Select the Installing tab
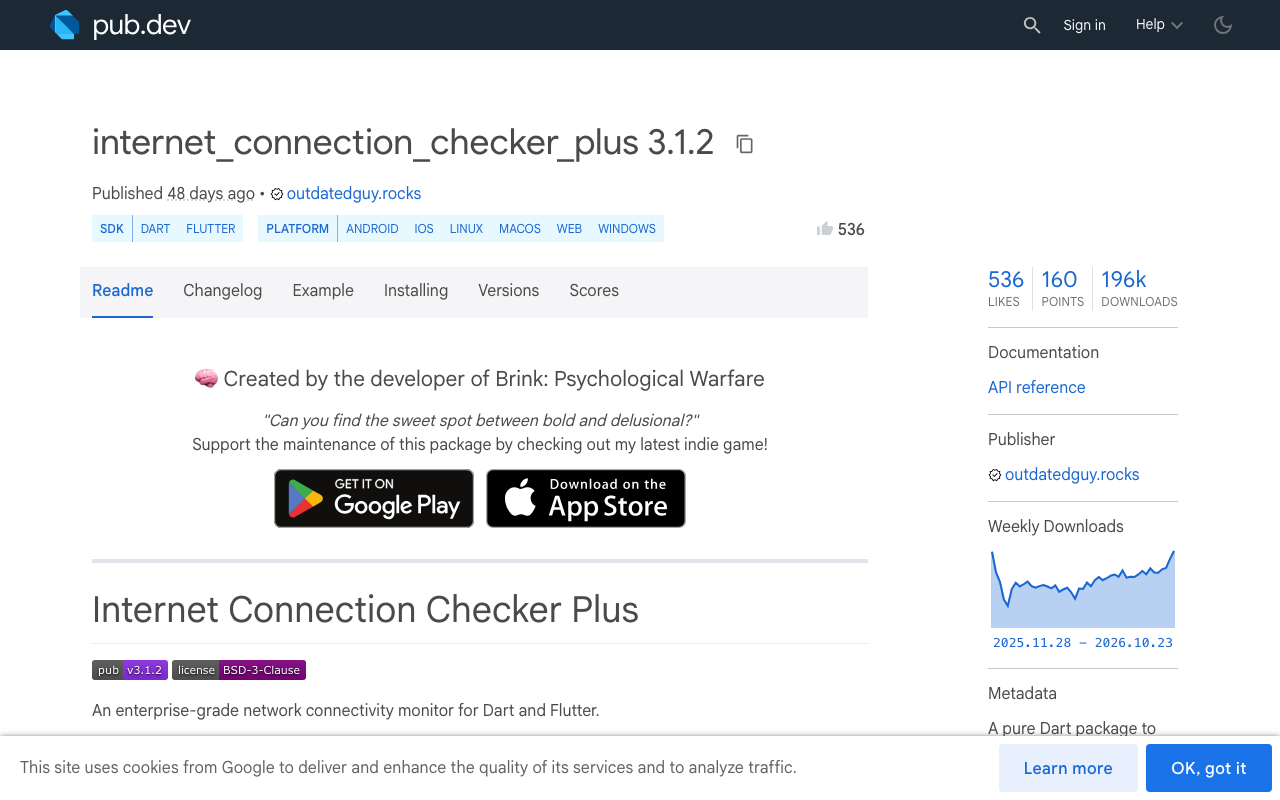Image resolution: width=1280 pixels, height=800 pixels. click(x=416, y=291)
